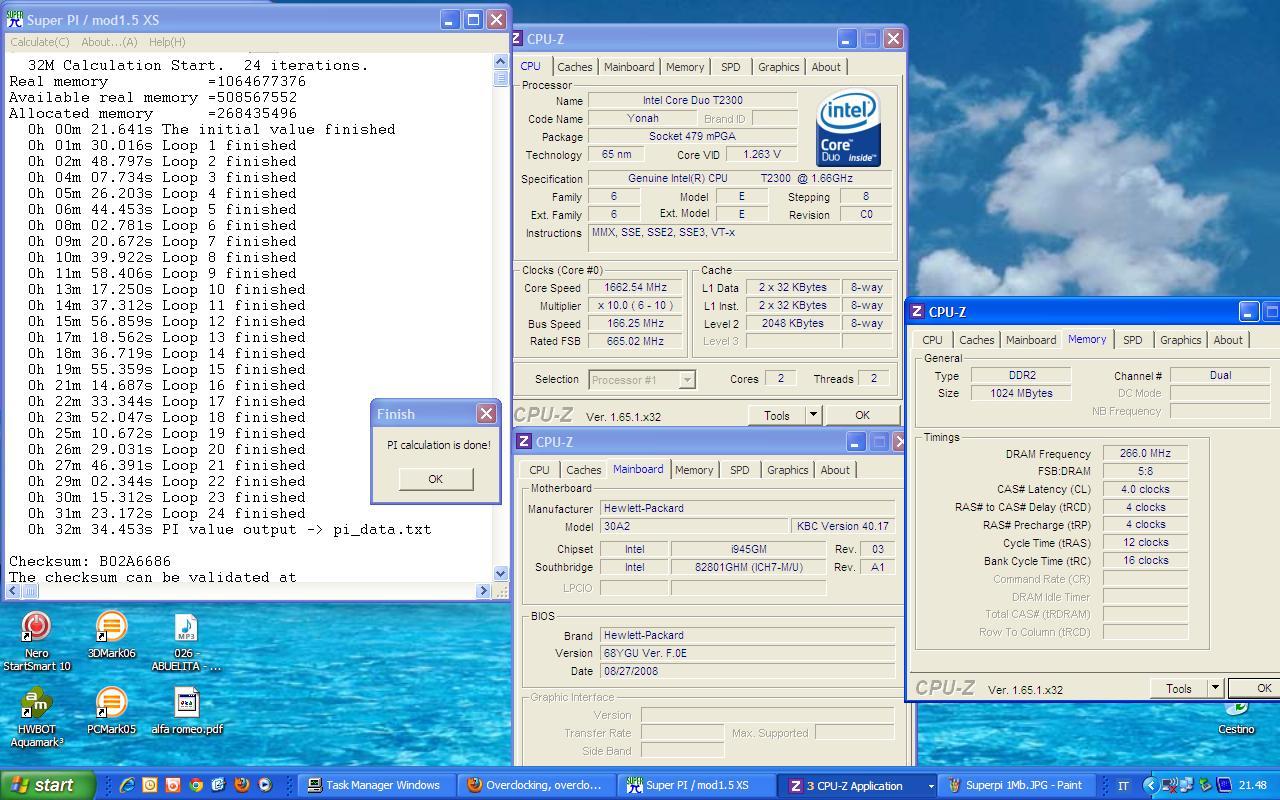Click the network computers tray icon

point(1186,785)
